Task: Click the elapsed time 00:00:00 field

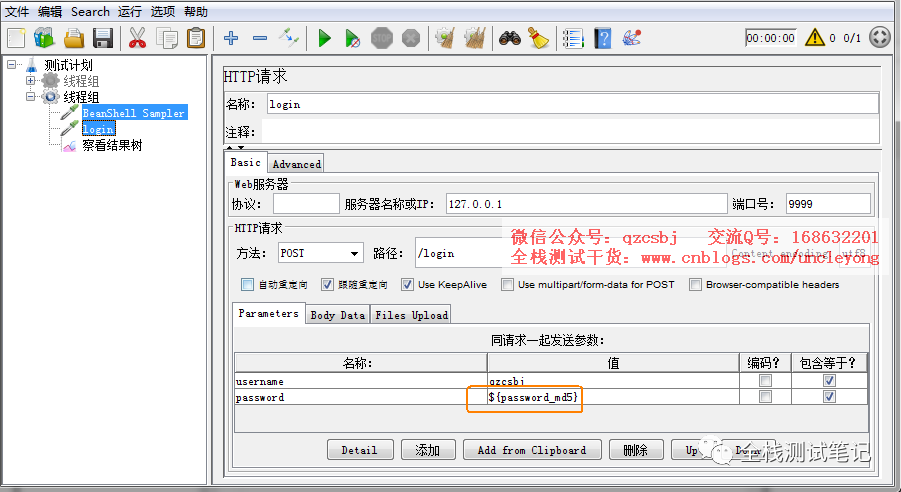Action: pyautogui.click(x=771, y=38)
